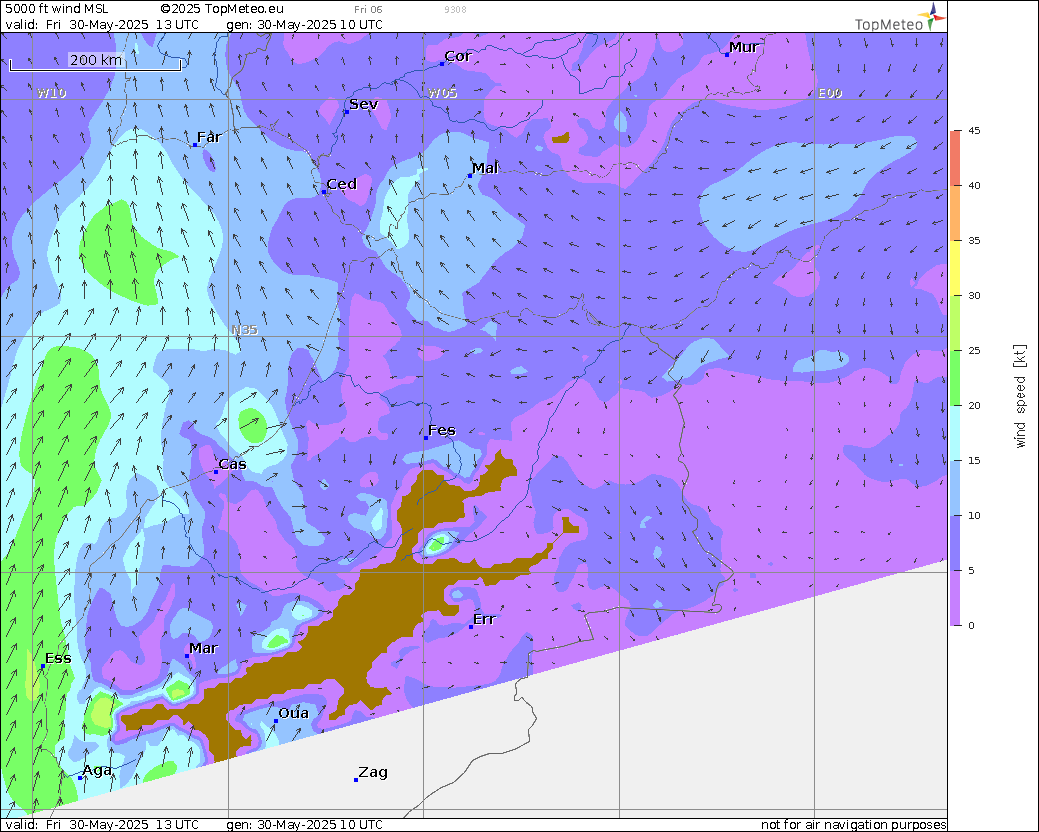Select the 'Ess' city label
The image size is (1039, 832).
58,658
